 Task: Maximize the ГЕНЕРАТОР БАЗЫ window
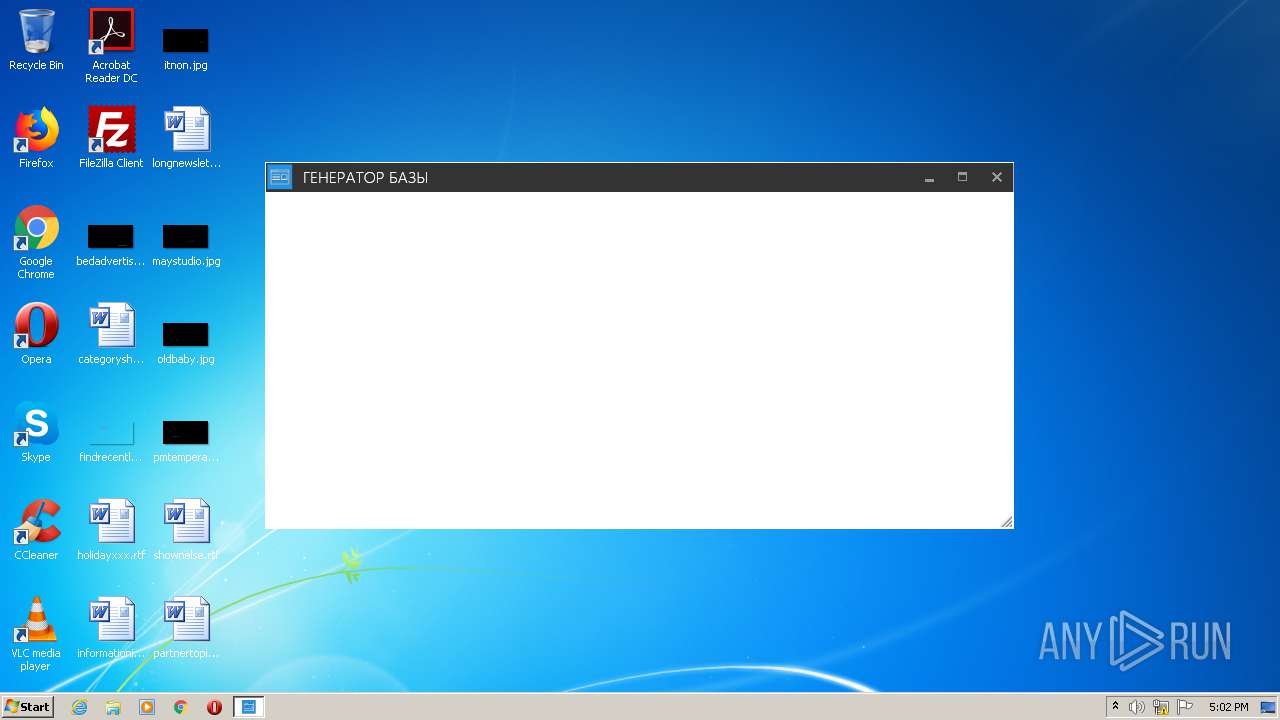pos(962,177)
